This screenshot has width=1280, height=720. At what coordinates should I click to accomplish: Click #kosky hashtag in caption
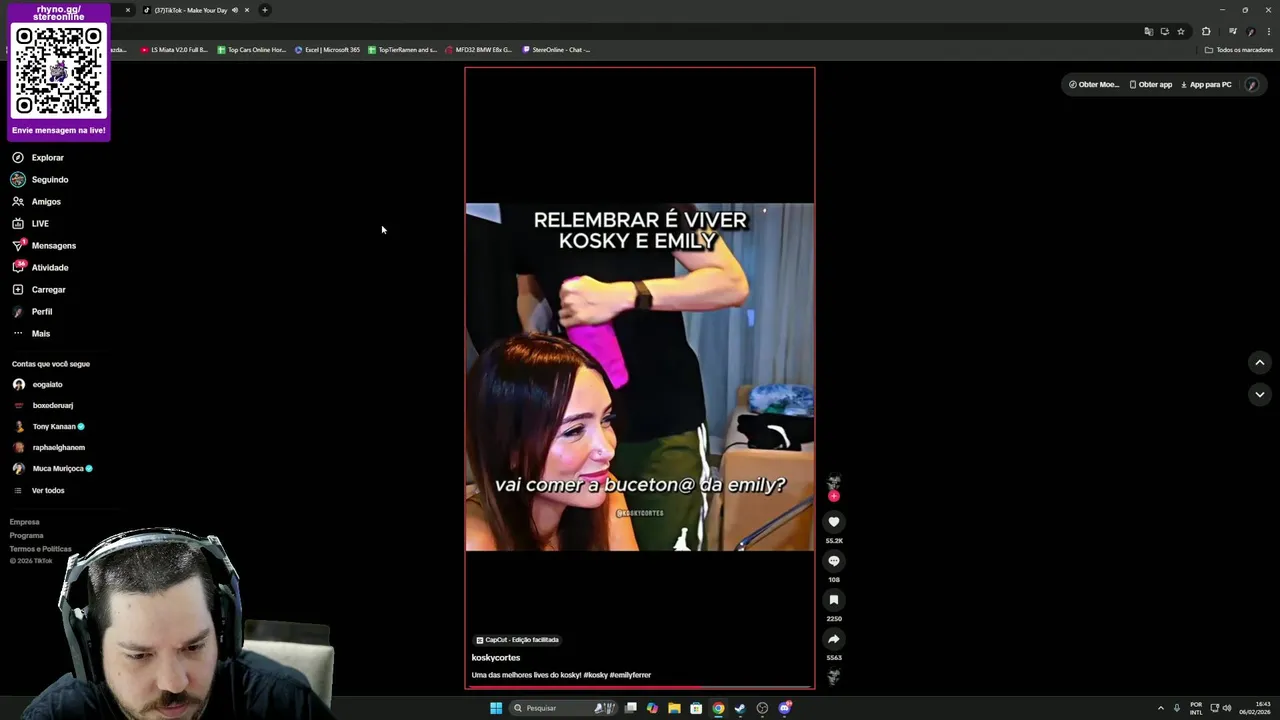pyautogui.click(x=595, y=675)
